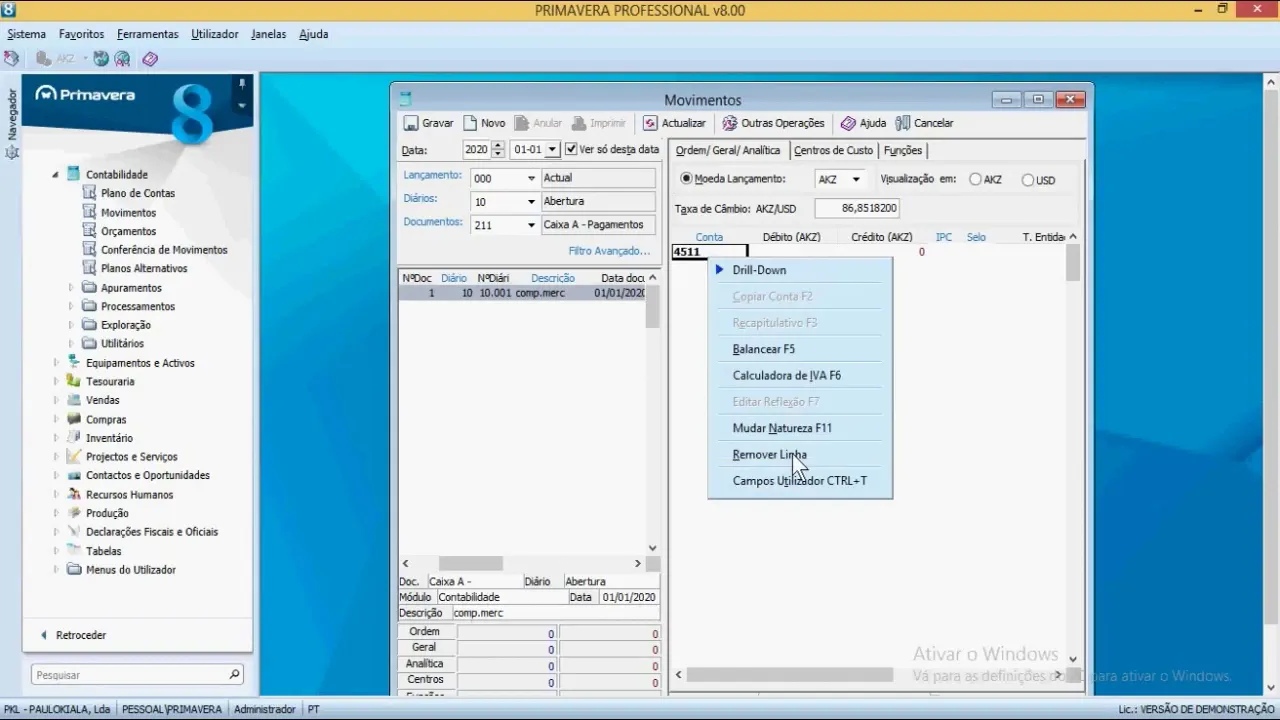Viewport: 1280px width, 720px height.
Task: Click the Contabilidade module icon
Action: pos(73,174)
